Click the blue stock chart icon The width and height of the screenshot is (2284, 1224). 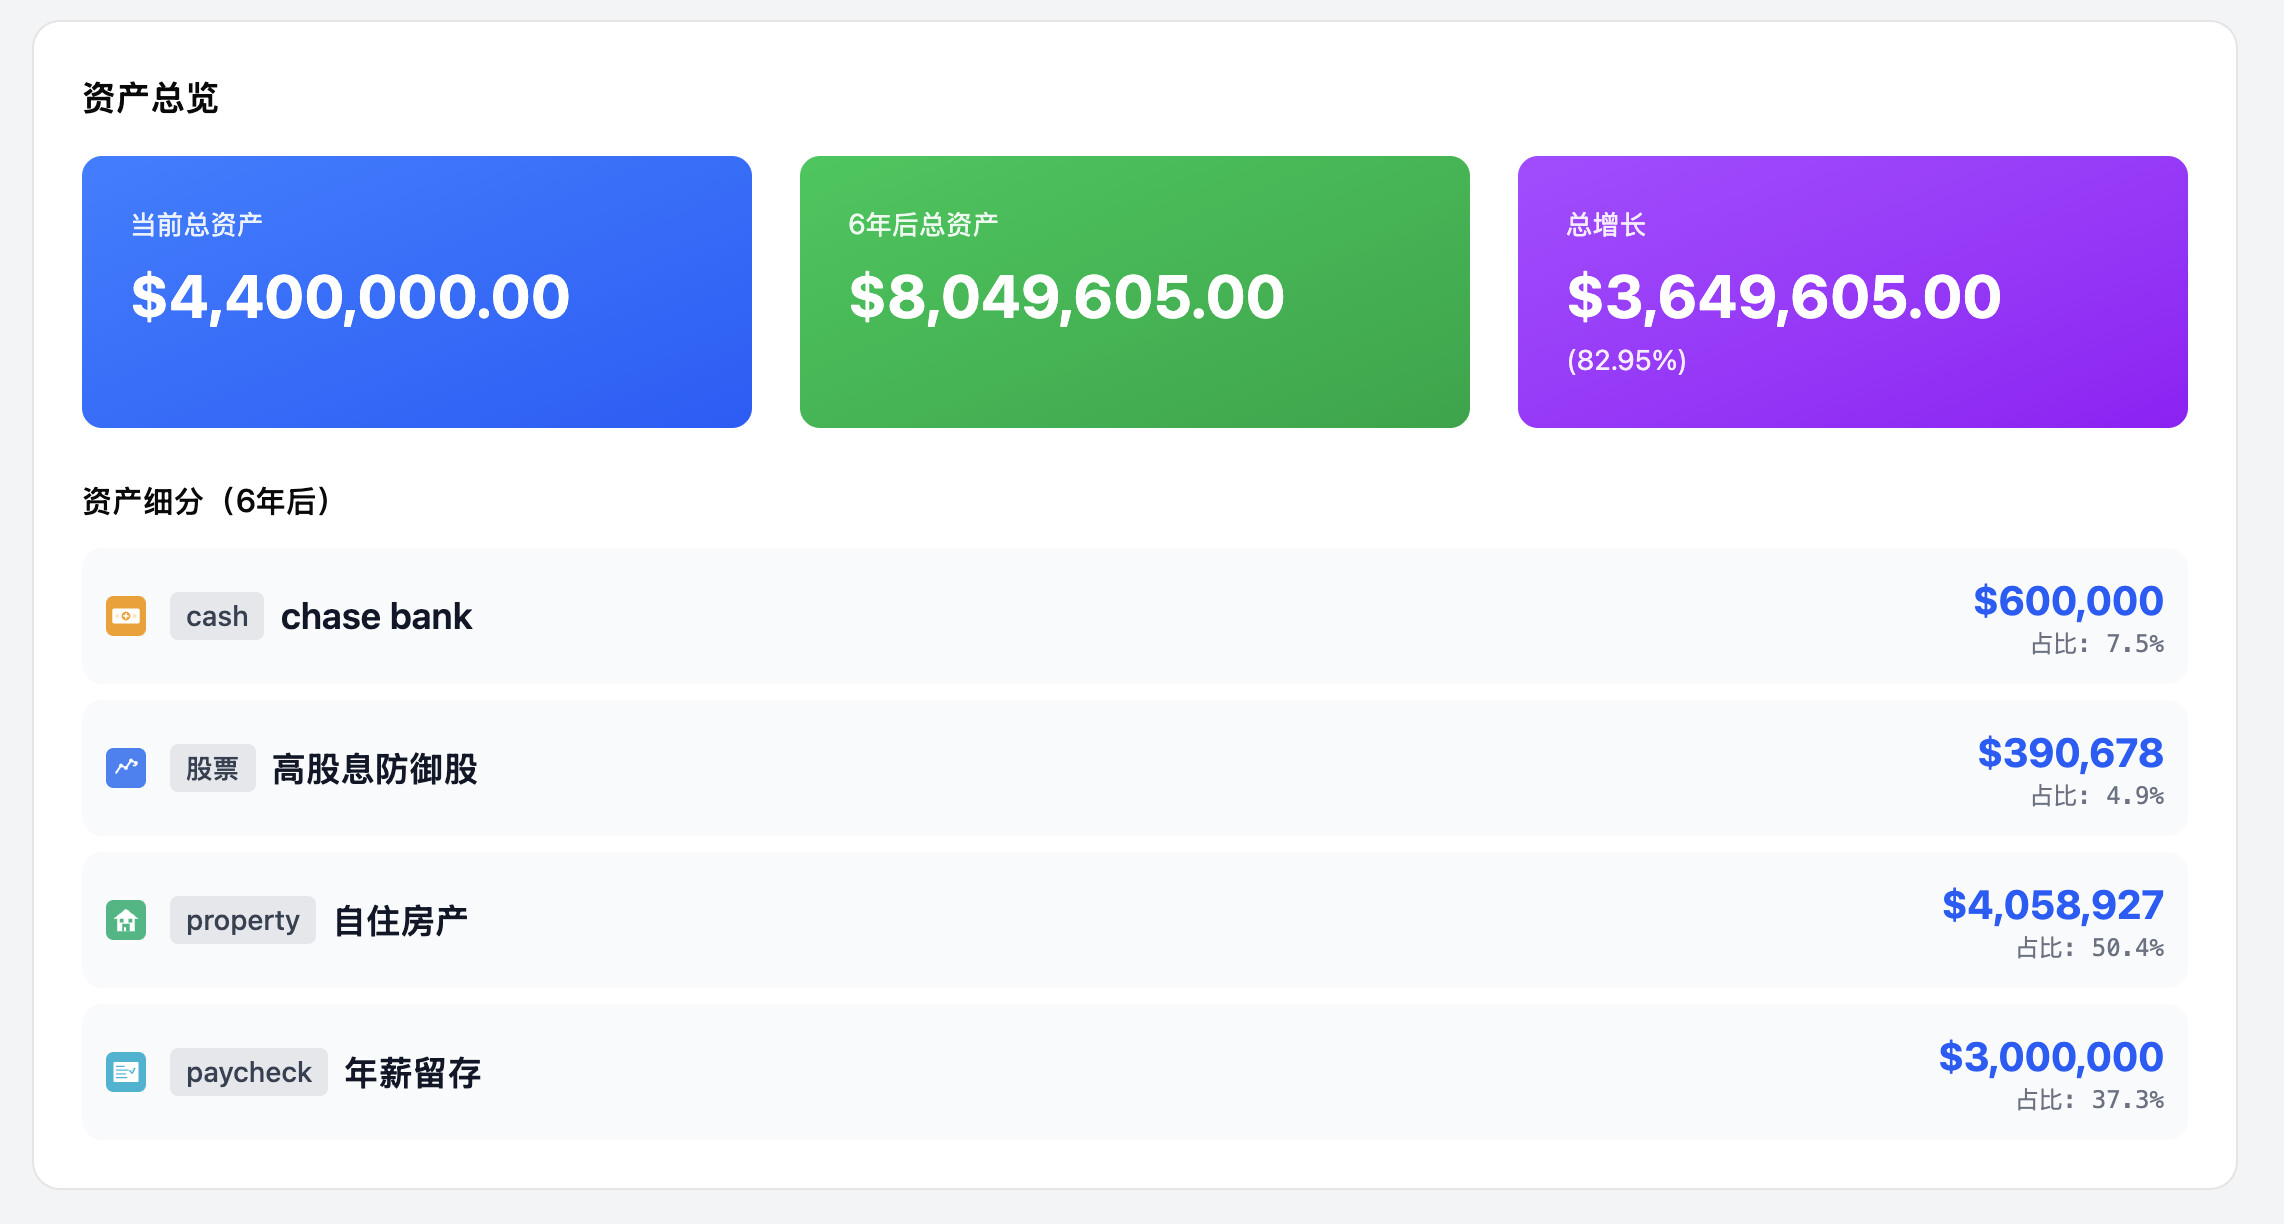point(126,768)
